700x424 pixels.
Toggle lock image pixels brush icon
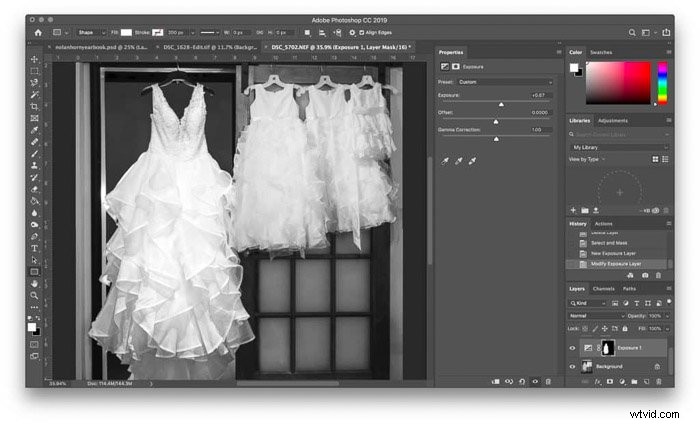tap(595, 329)
